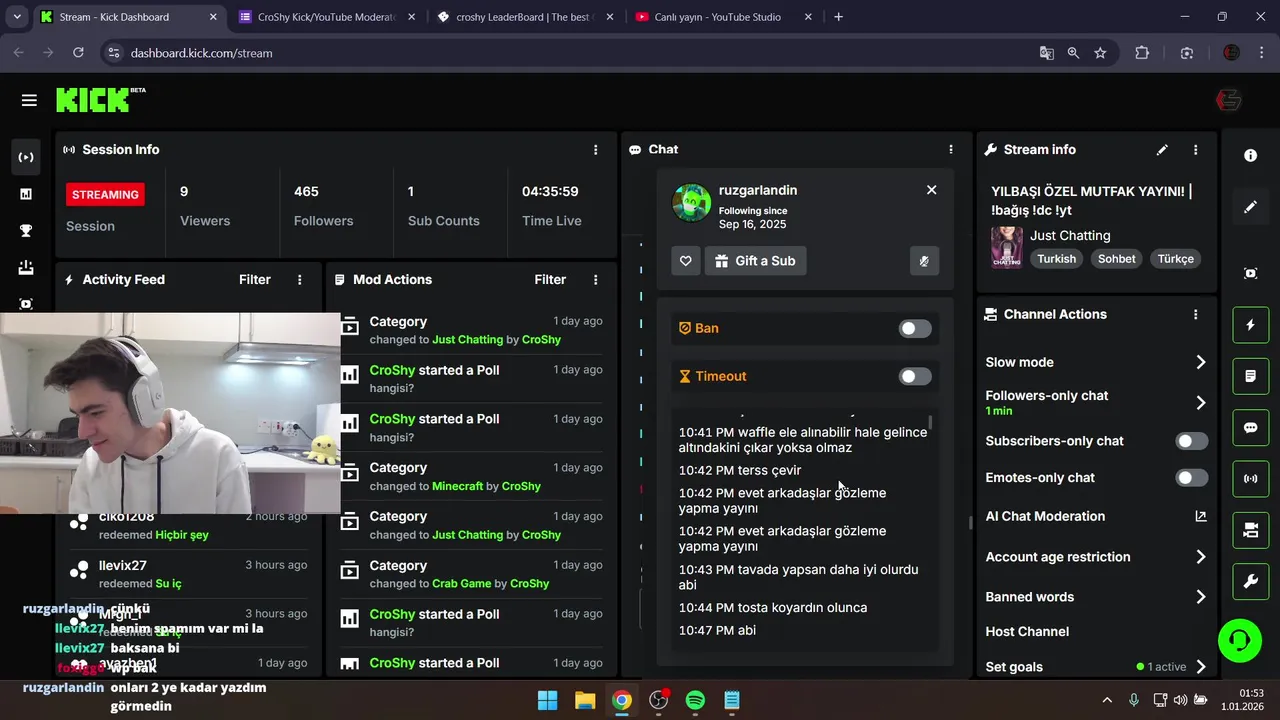Open Activity Feed three-dot menu
1280x720 pixels.
(x=299, y=280)
